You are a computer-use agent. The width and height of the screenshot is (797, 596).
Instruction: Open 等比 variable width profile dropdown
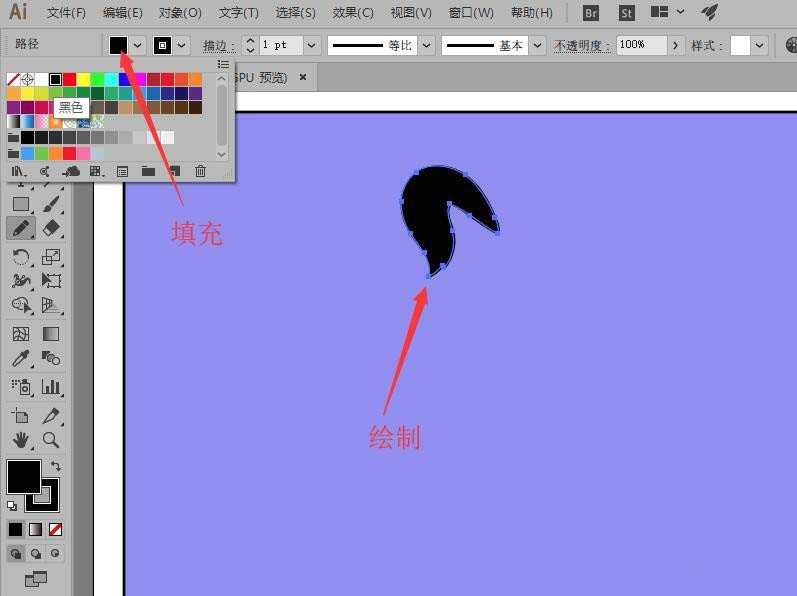point(427,45)
